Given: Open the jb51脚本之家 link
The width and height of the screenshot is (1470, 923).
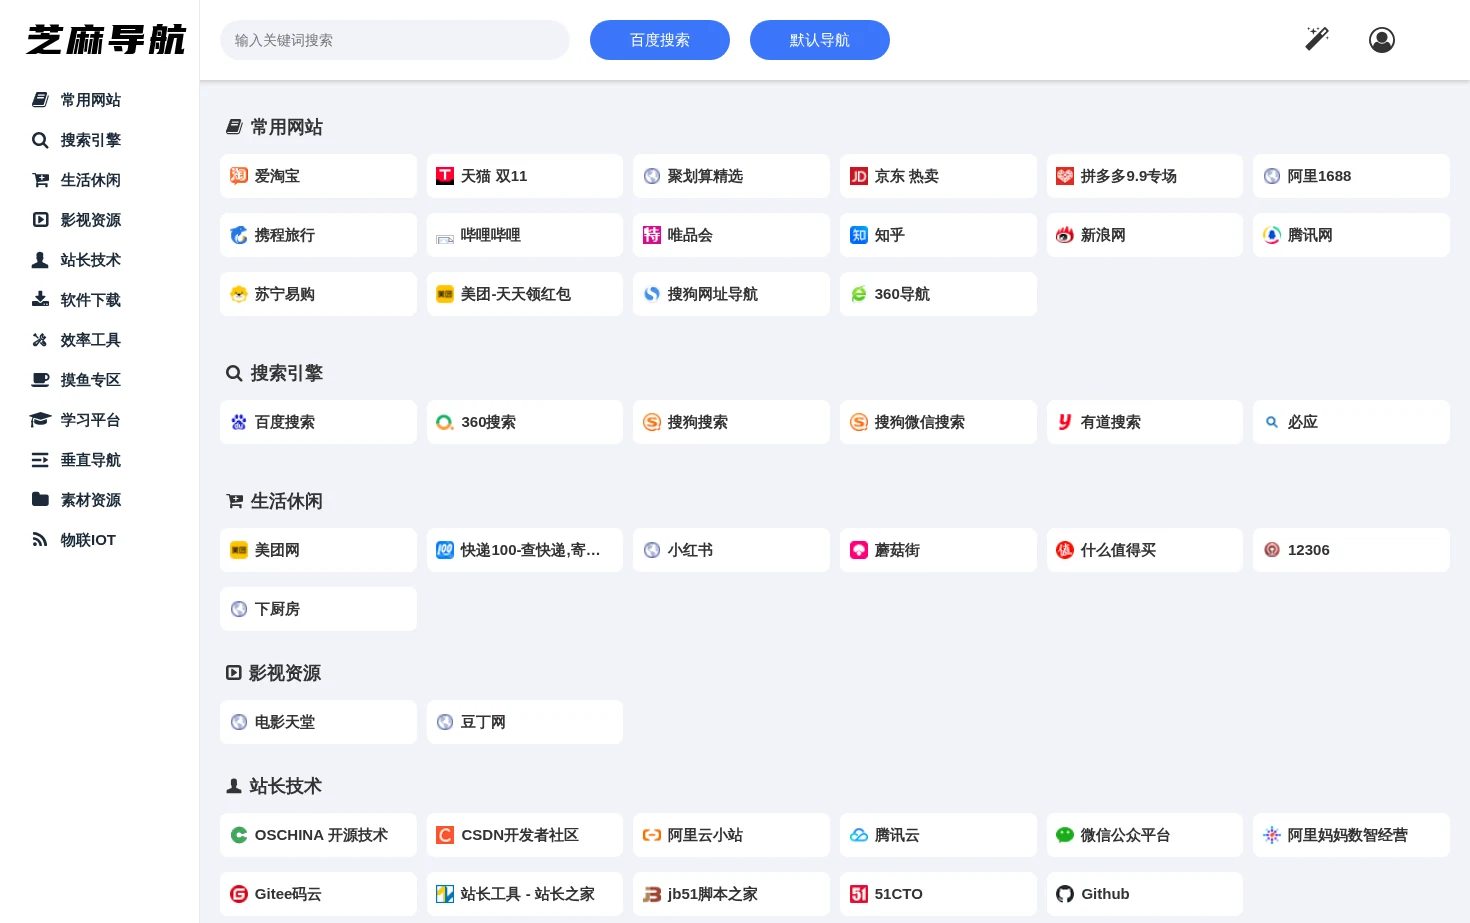Looking at the screenshot, I should click(731, 894).
